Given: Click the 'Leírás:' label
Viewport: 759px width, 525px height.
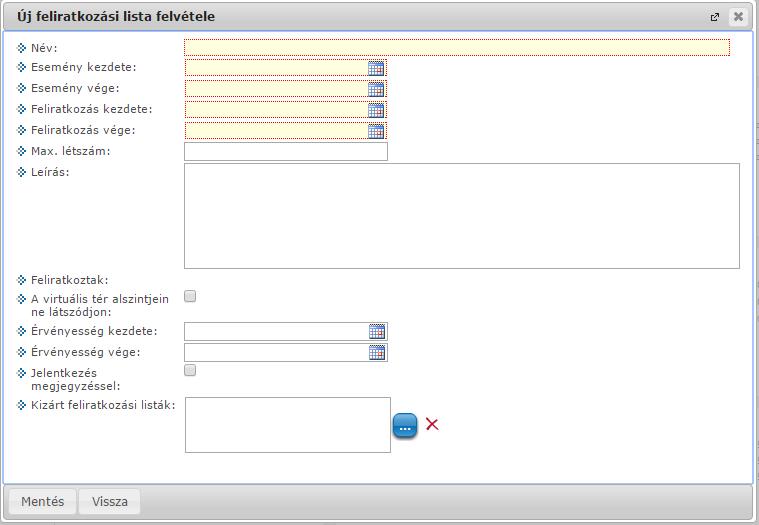Looking at the screenshot, I should pyautogui.click(x=50, y=172).
